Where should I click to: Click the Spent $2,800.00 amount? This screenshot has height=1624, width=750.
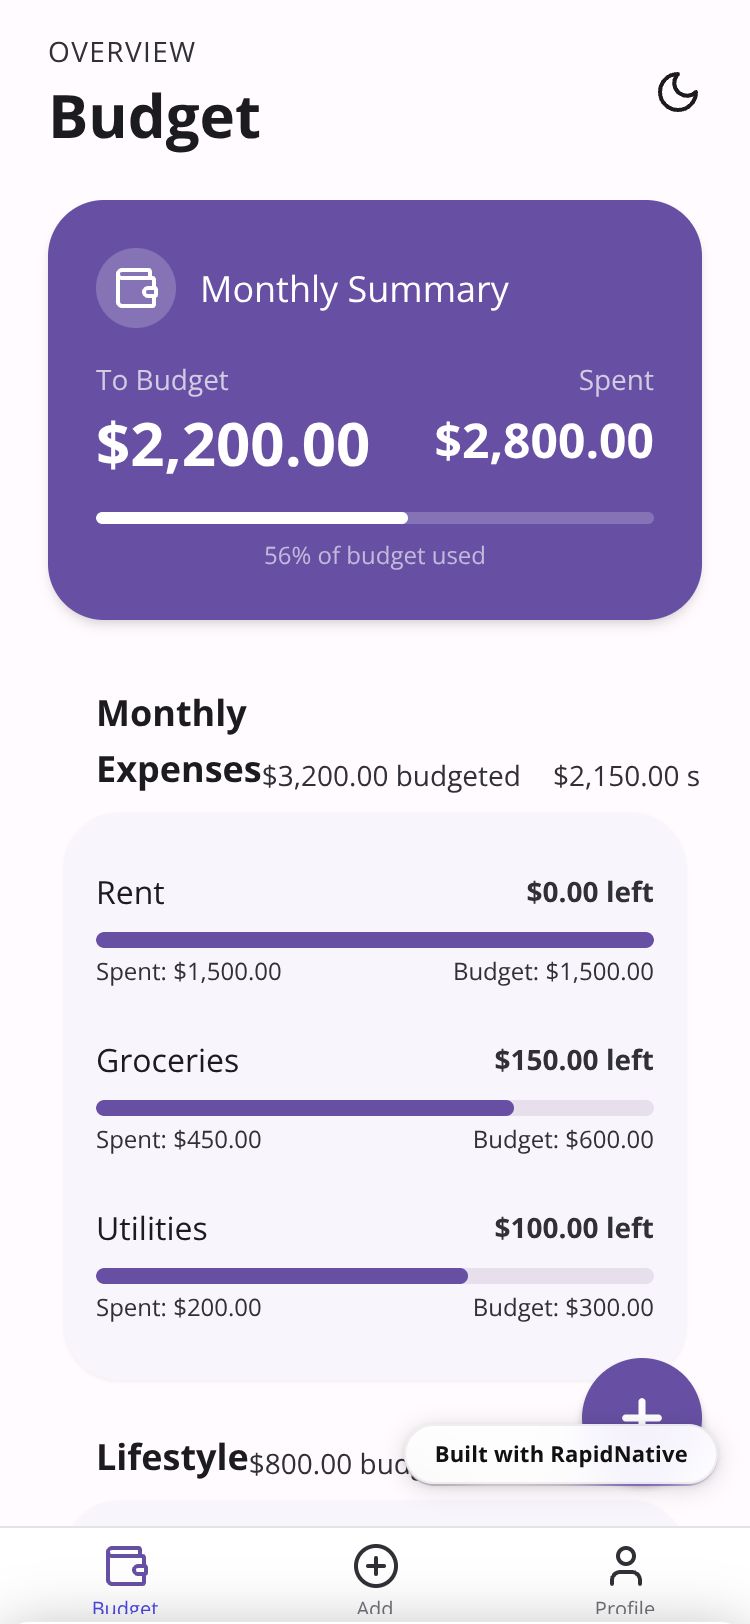click(544, 441)
